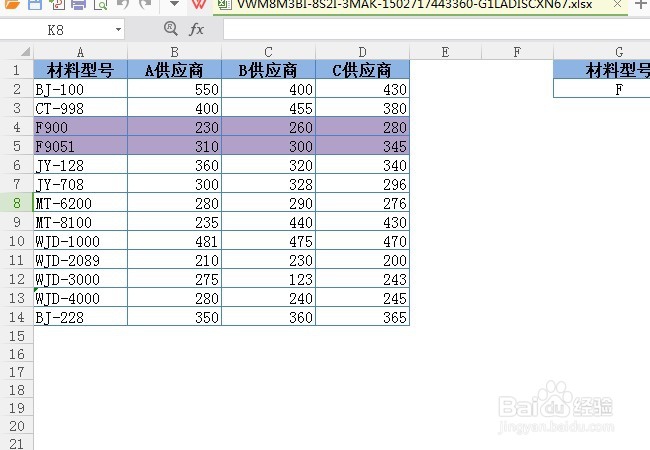The width and height of the screenshot is (650, 450).
Task: Click value 276 in MT-6200 row
Action: (362, 203)
